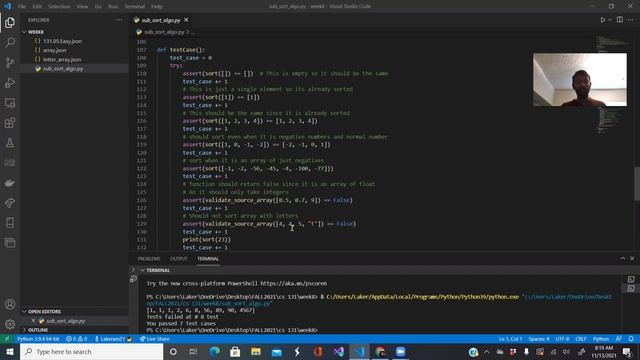Open run options dropdown beside play button
The image size is (640, 360).
tap(610, 20)
